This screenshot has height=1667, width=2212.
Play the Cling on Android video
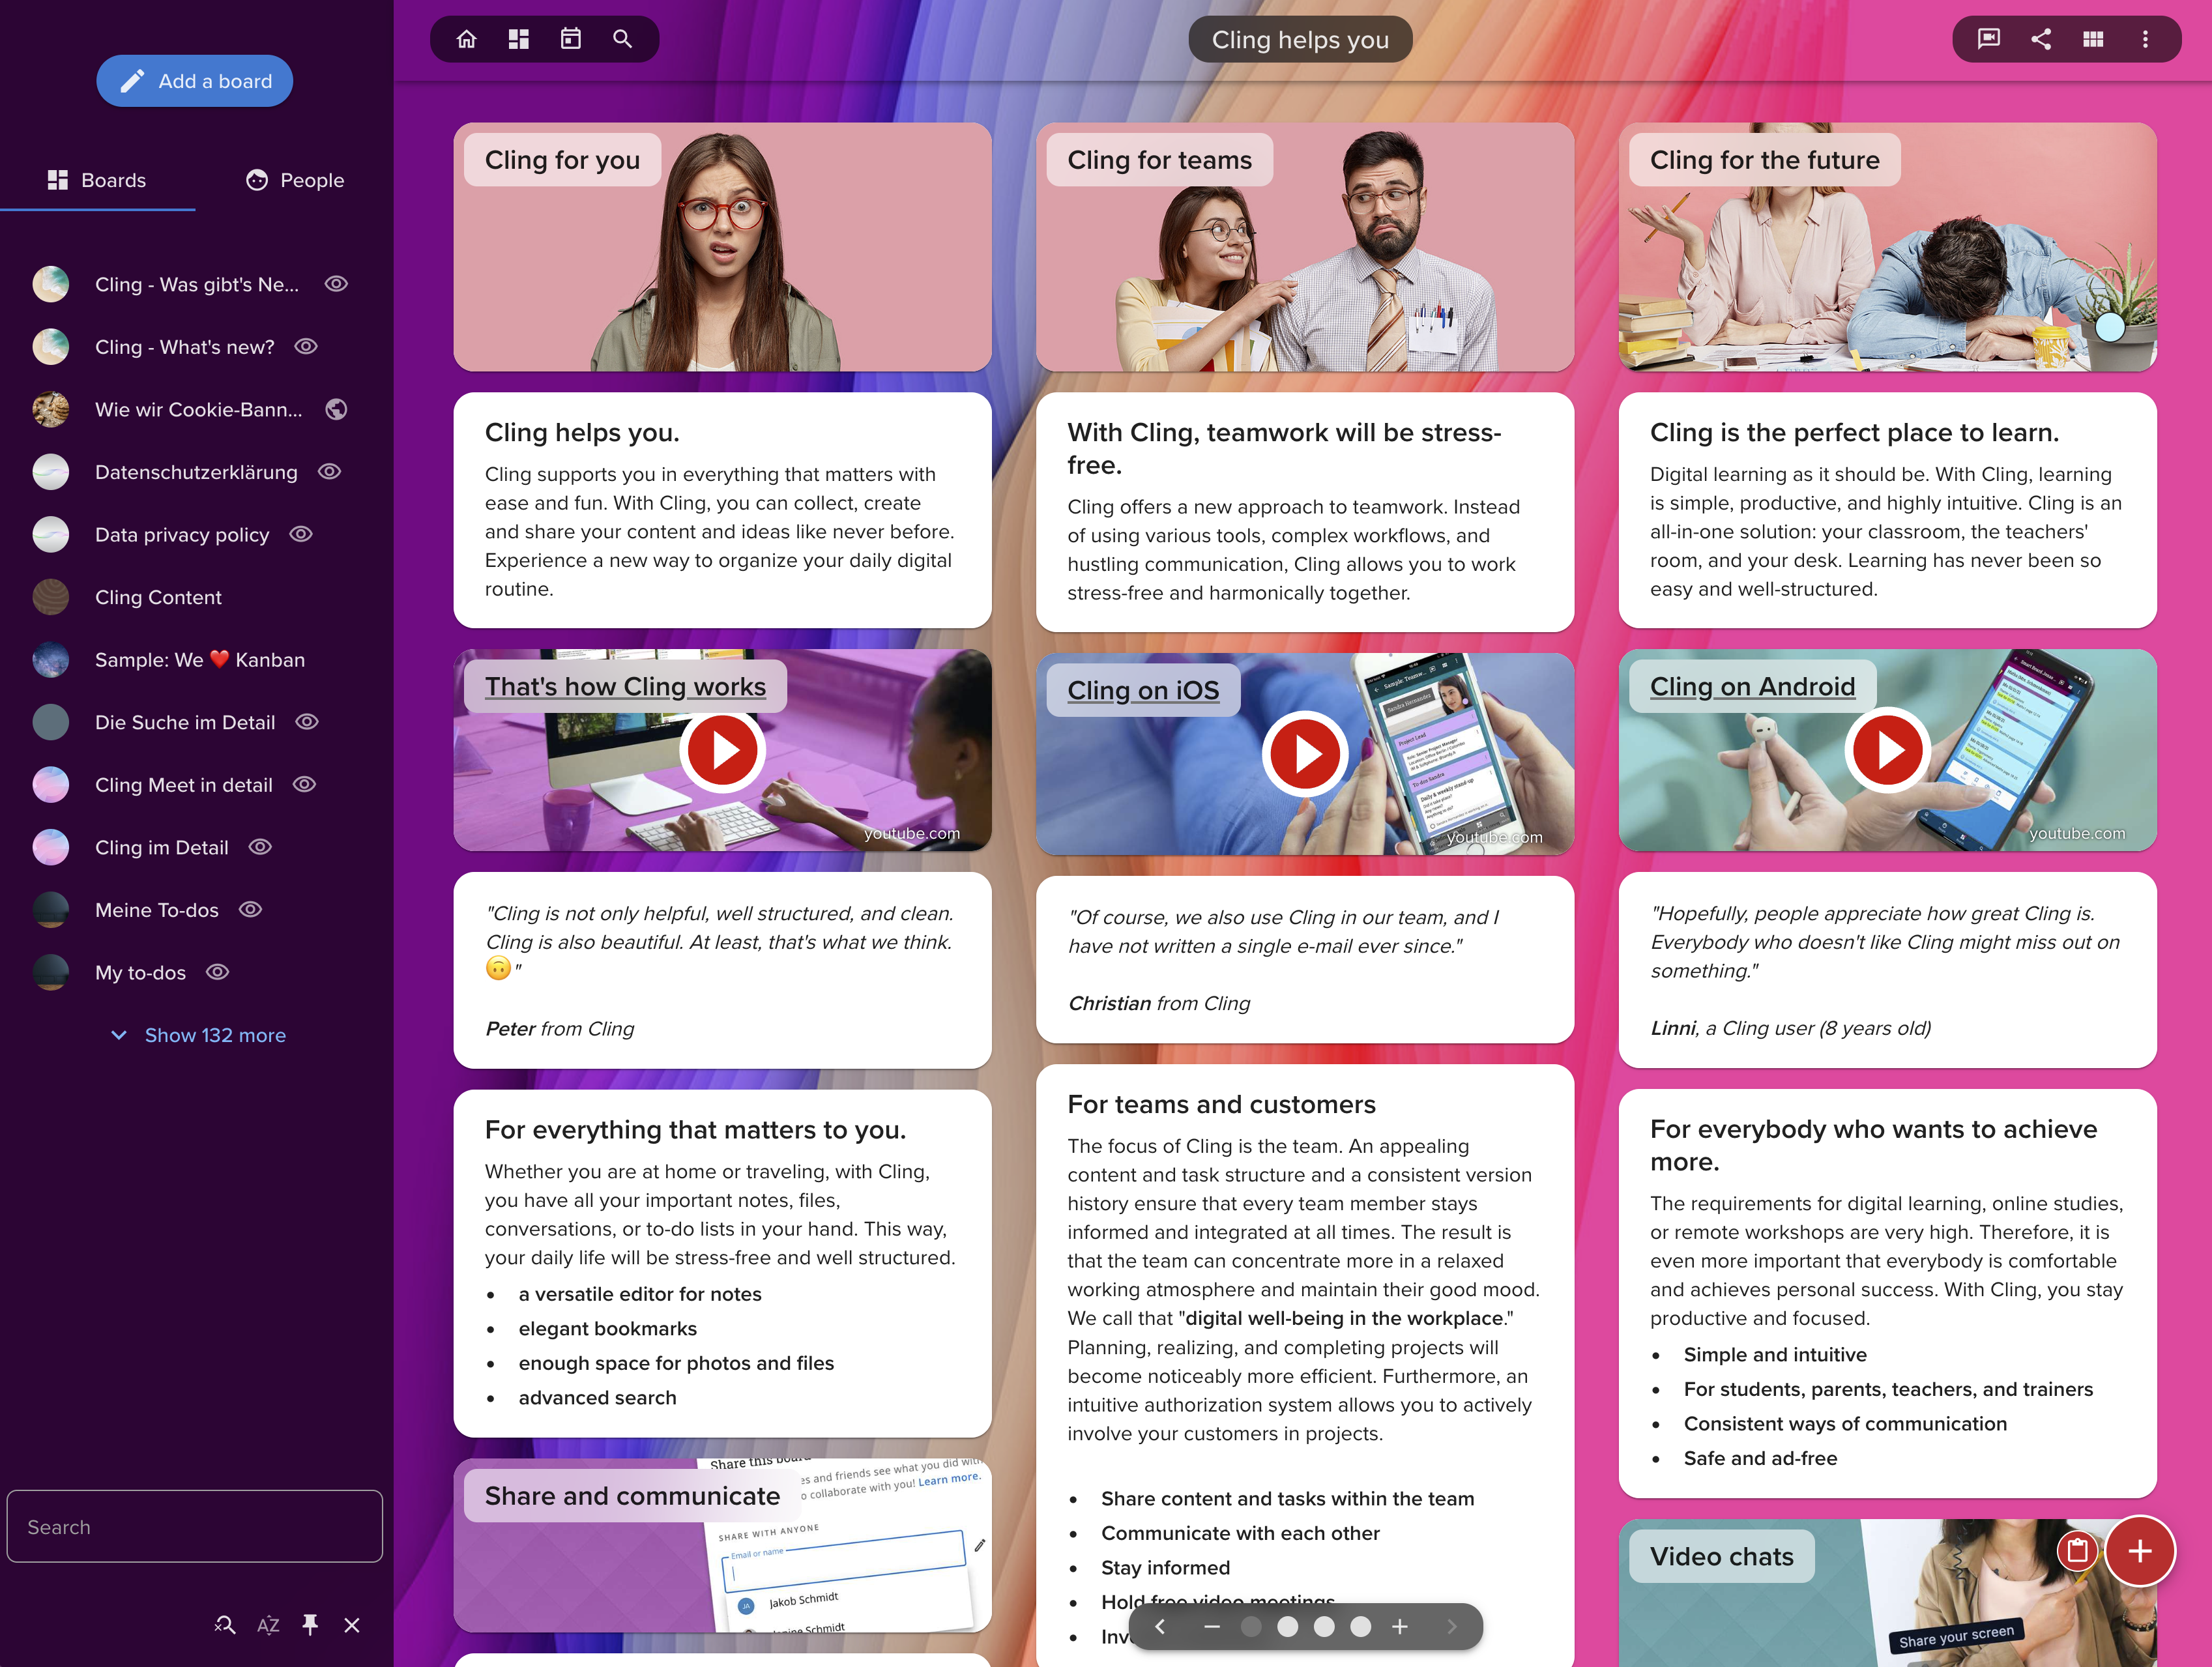(1887, 750)
